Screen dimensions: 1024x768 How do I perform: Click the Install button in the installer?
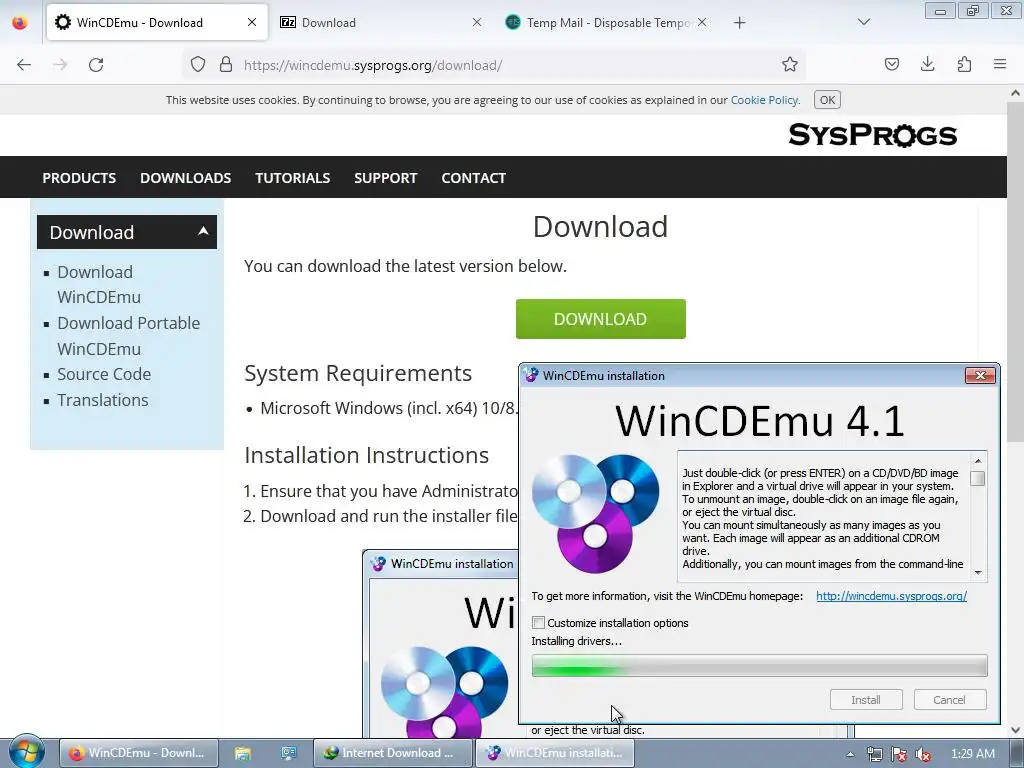[866, 699]
